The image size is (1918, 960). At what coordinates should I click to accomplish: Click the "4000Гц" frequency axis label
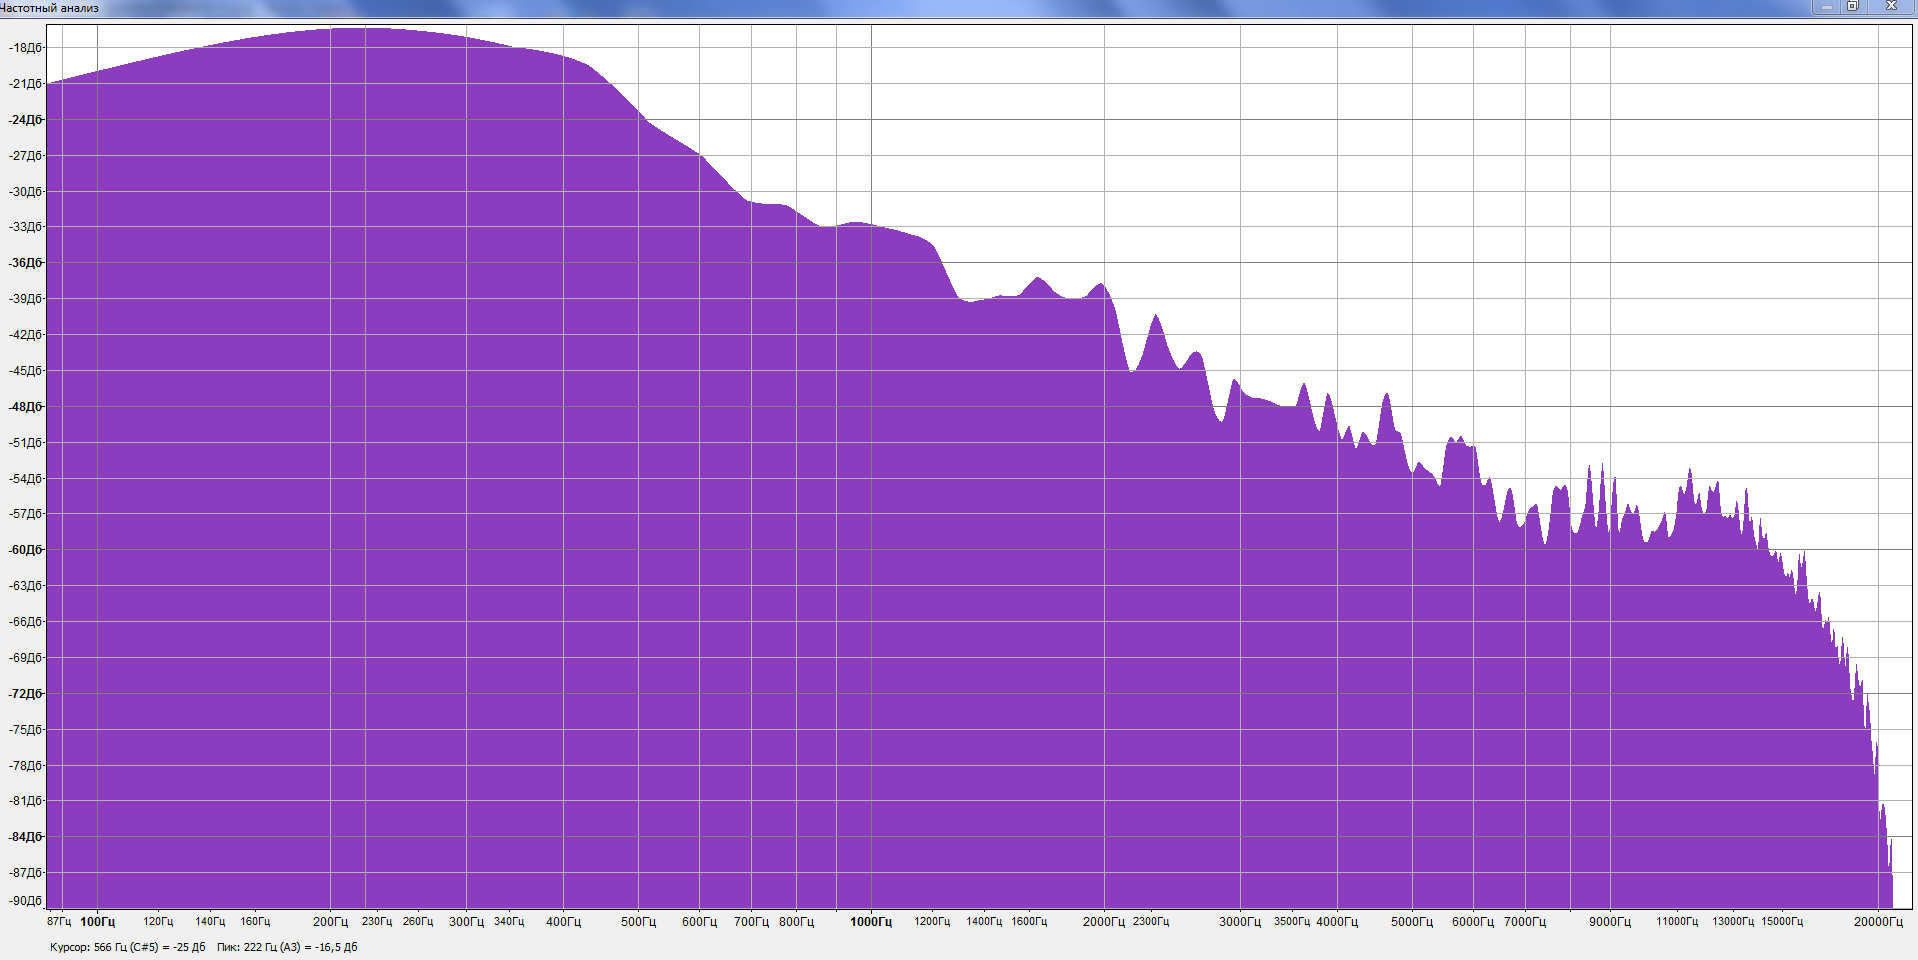(1337, 922)
